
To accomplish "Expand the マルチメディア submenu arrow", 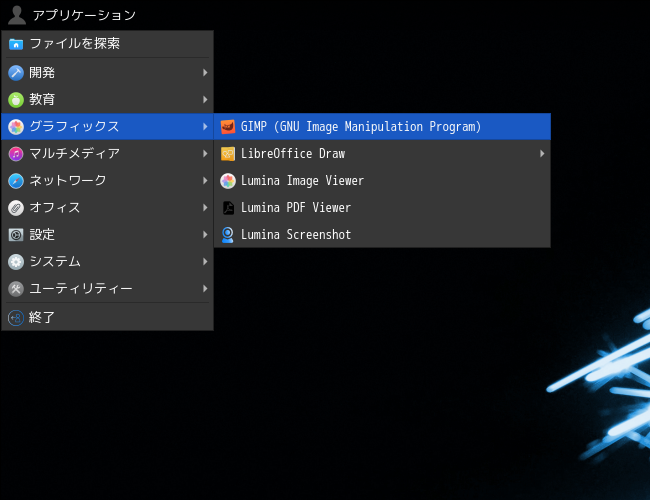I will 205,154.
